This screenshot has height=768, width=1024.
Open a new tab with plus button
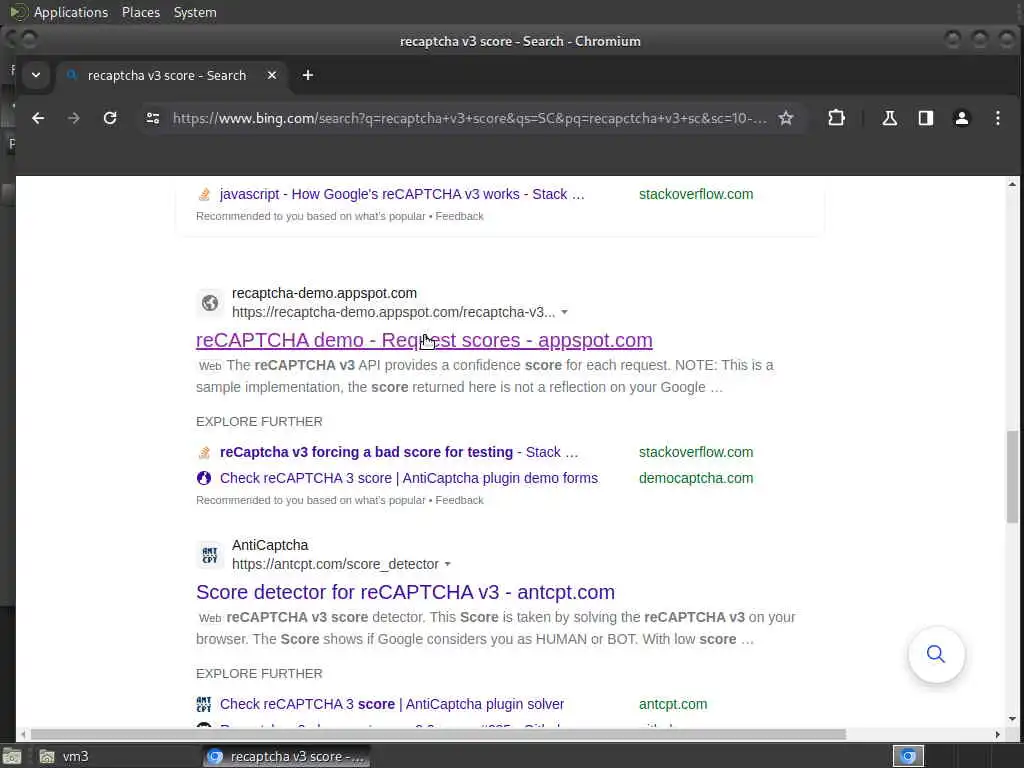click(308, 76)
